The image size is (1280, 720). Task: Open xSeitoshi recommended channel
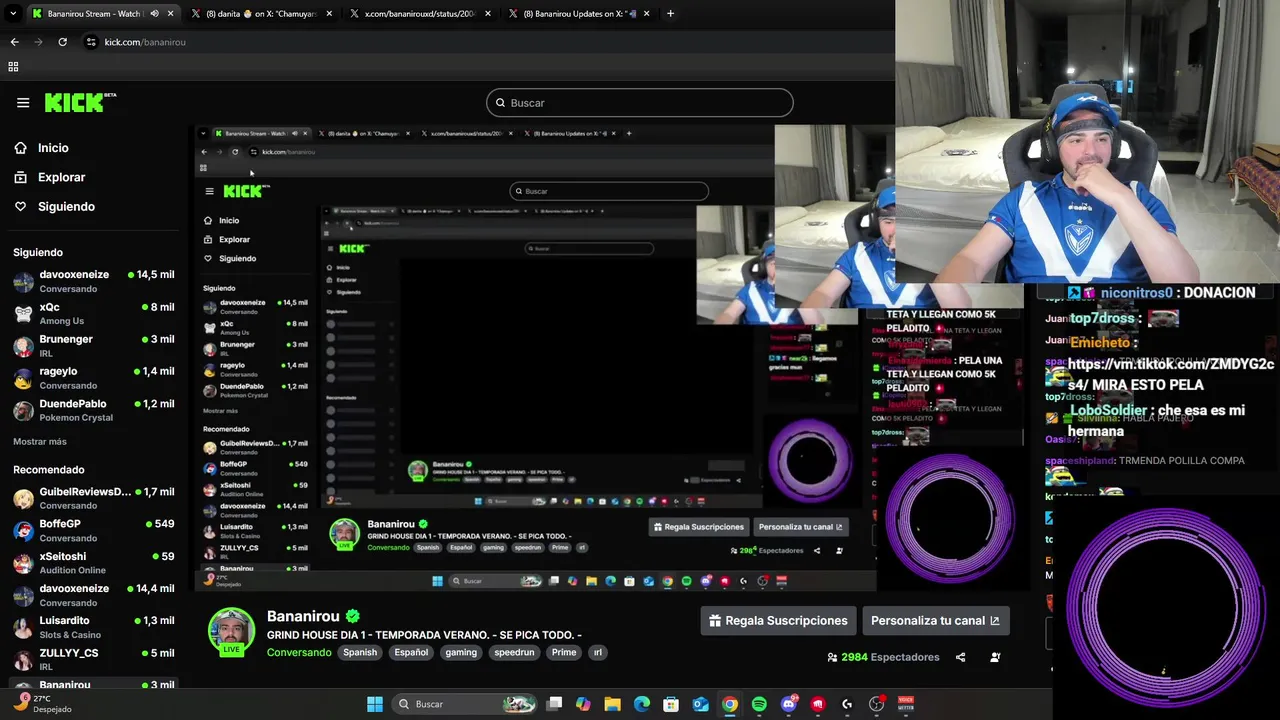(x=94, y=562)
